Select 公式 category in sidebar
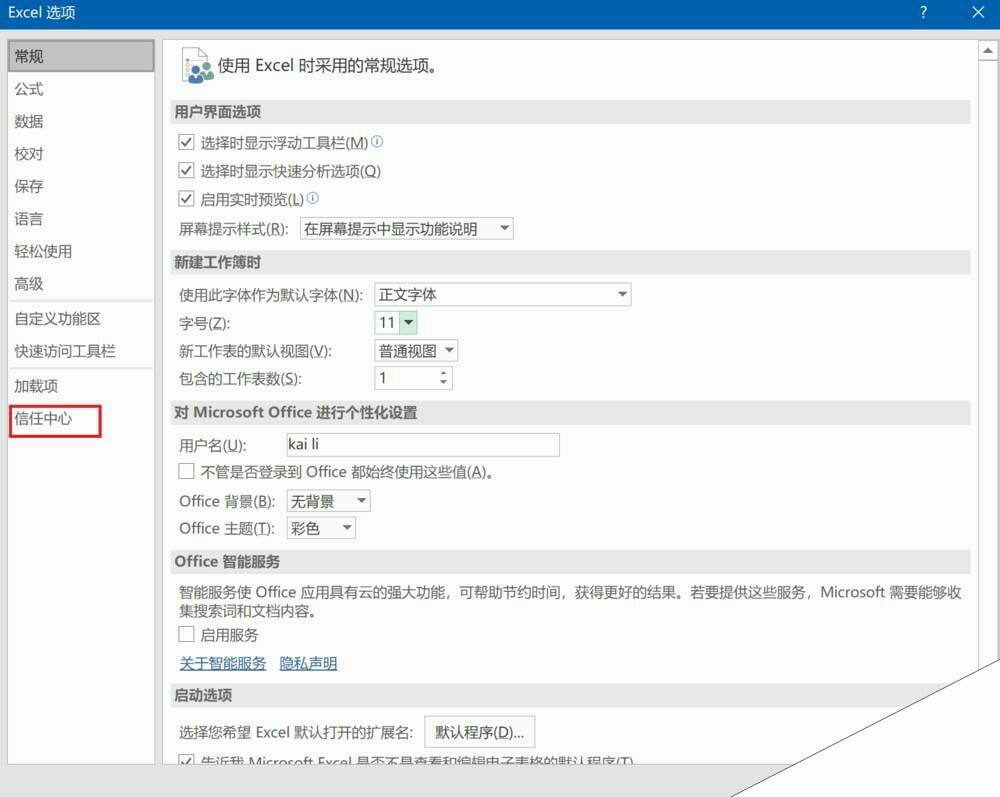The height and width of the screenshot is (797, 1000). click(x=81, y=89)
